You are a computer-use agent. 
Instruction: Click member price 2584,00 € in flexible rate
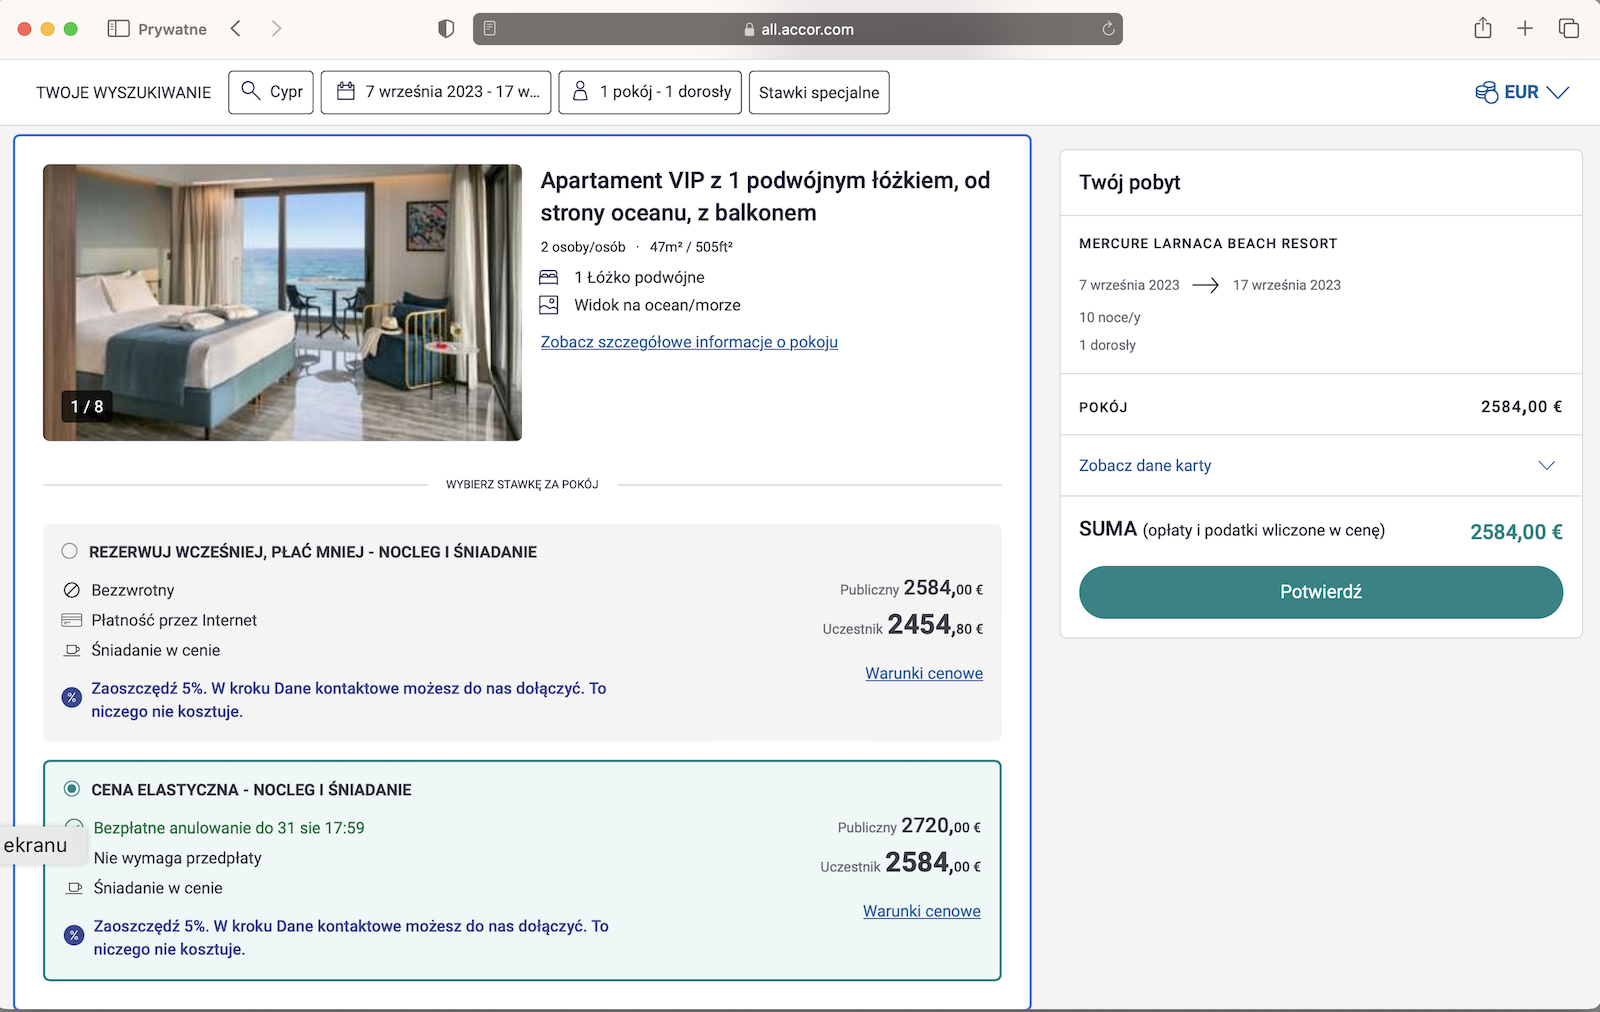tap(933, 863)
